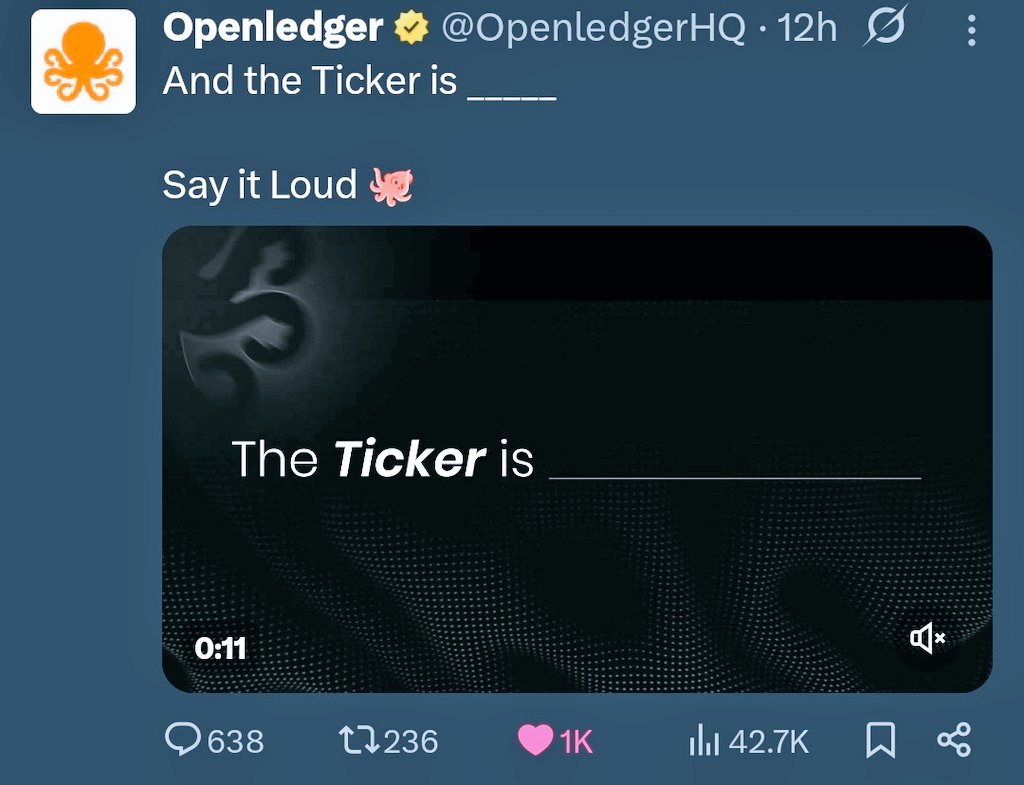
Task: Open the Openledger display name link
Action: coord(273,28)
